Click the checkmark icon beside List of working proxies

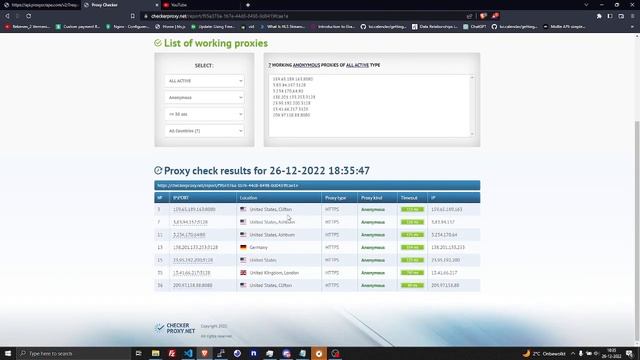(x=158, y=43)
